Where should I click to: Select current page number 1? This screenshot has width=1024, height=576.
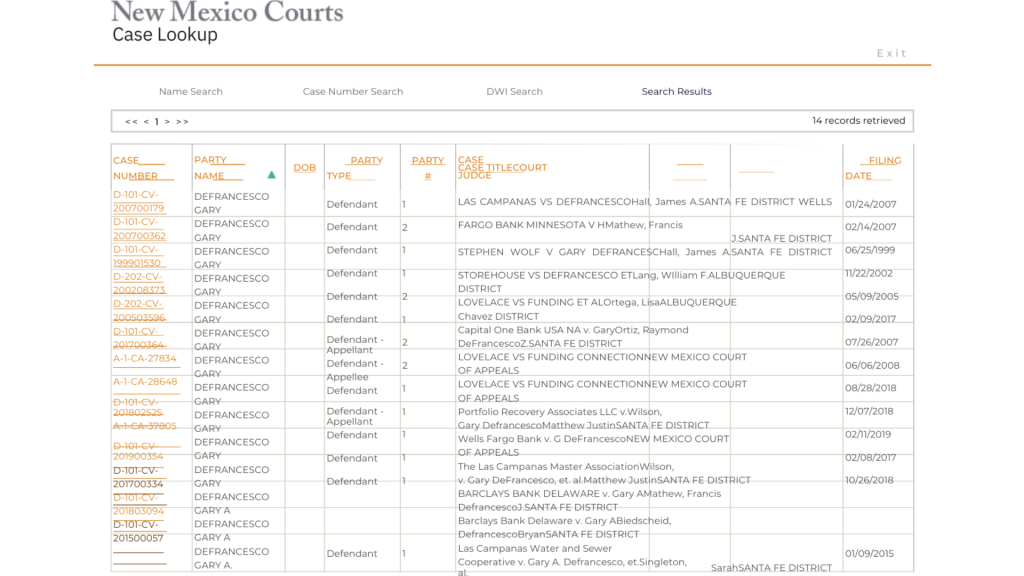(156, 122)
